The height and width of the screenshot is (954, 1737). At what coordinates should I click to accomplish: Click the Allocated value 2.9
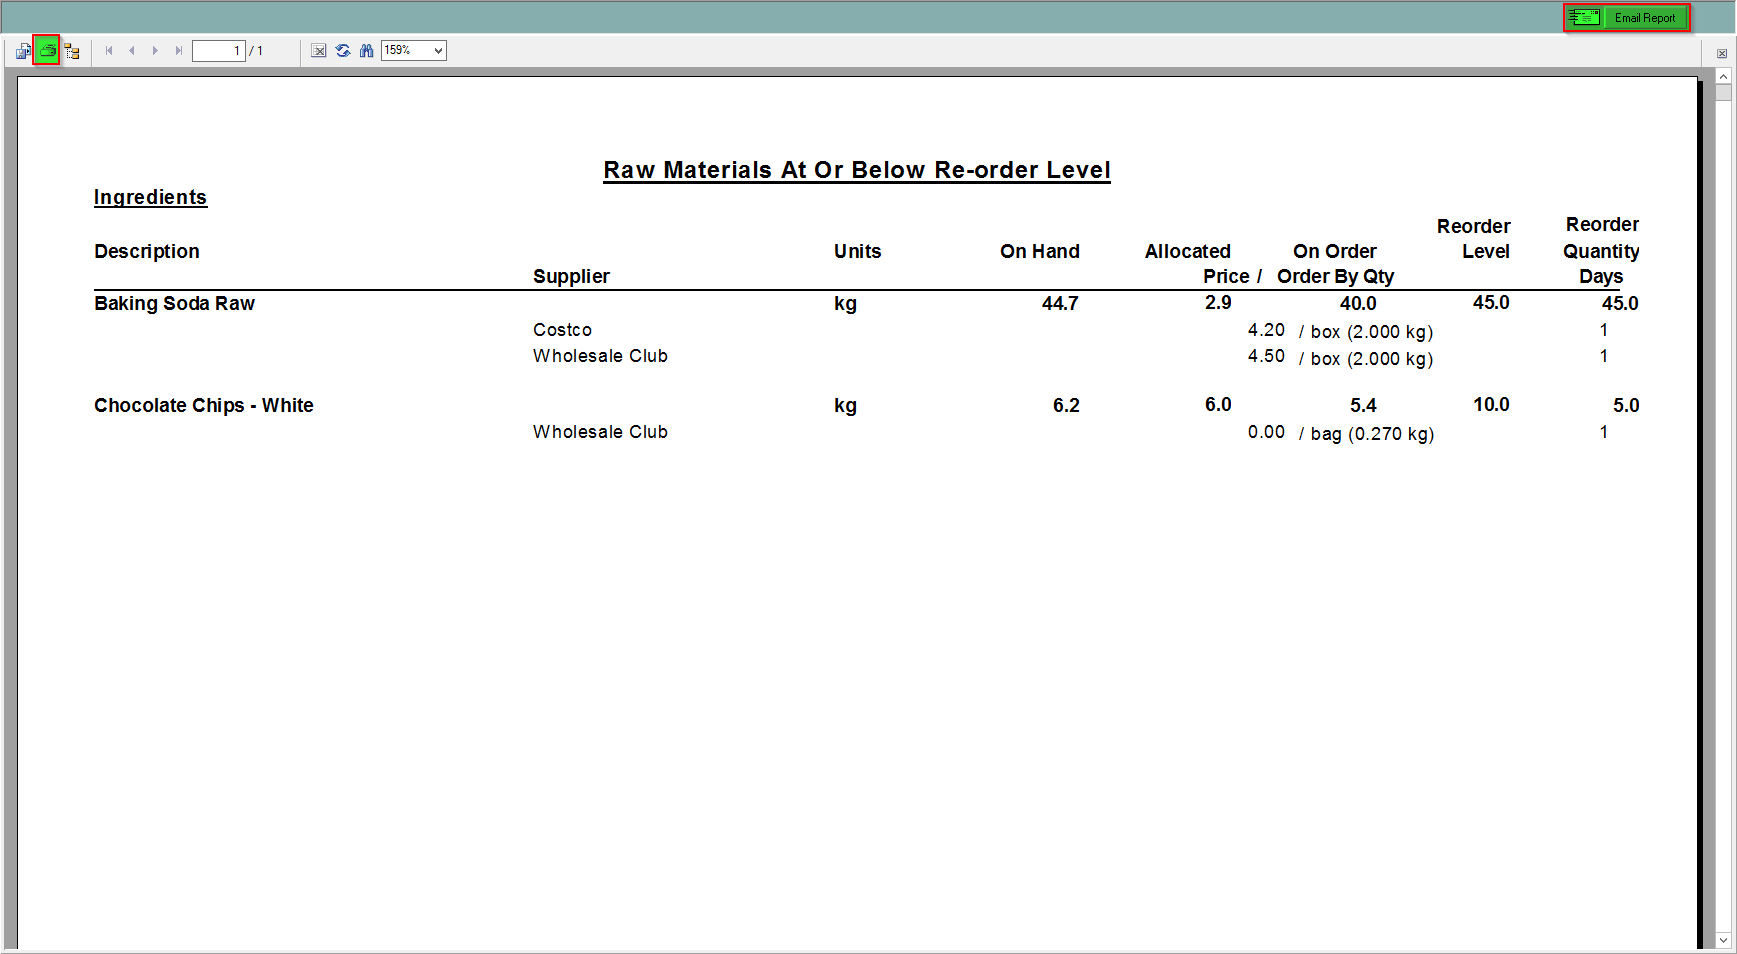(x=1218, y=302)
